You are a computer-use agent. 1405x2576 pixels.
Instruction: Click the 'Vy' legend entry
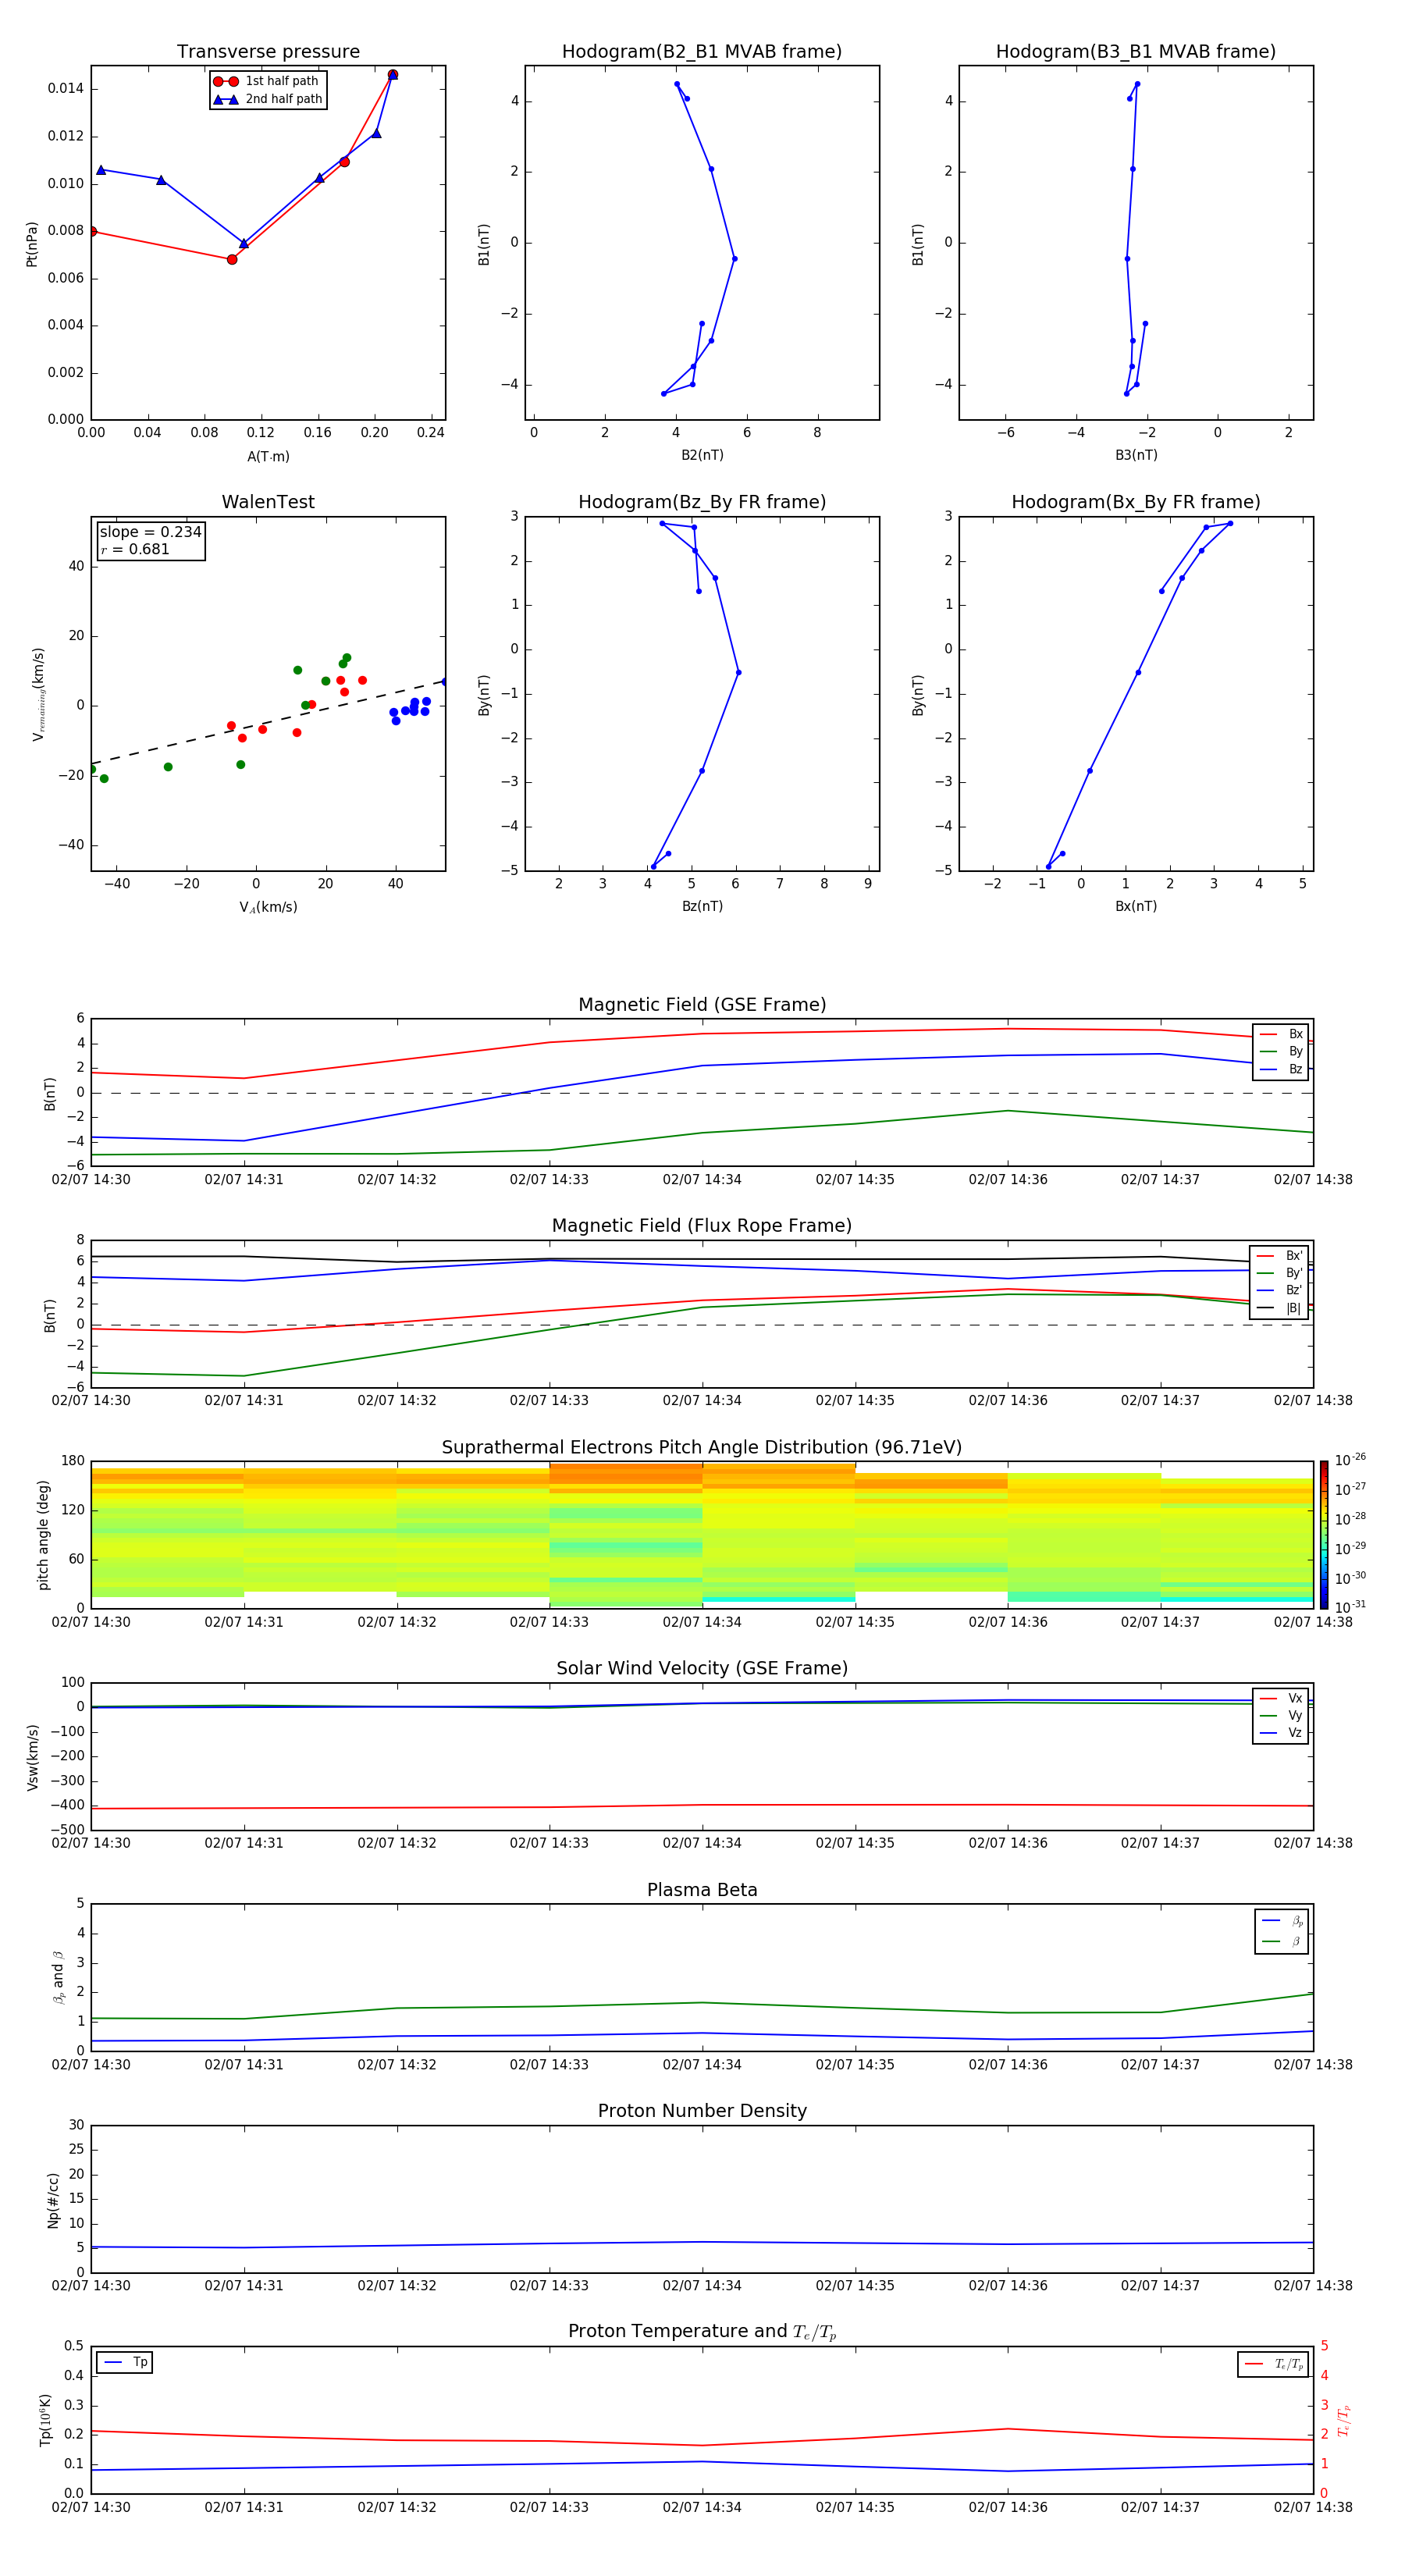(1282, 1716)
